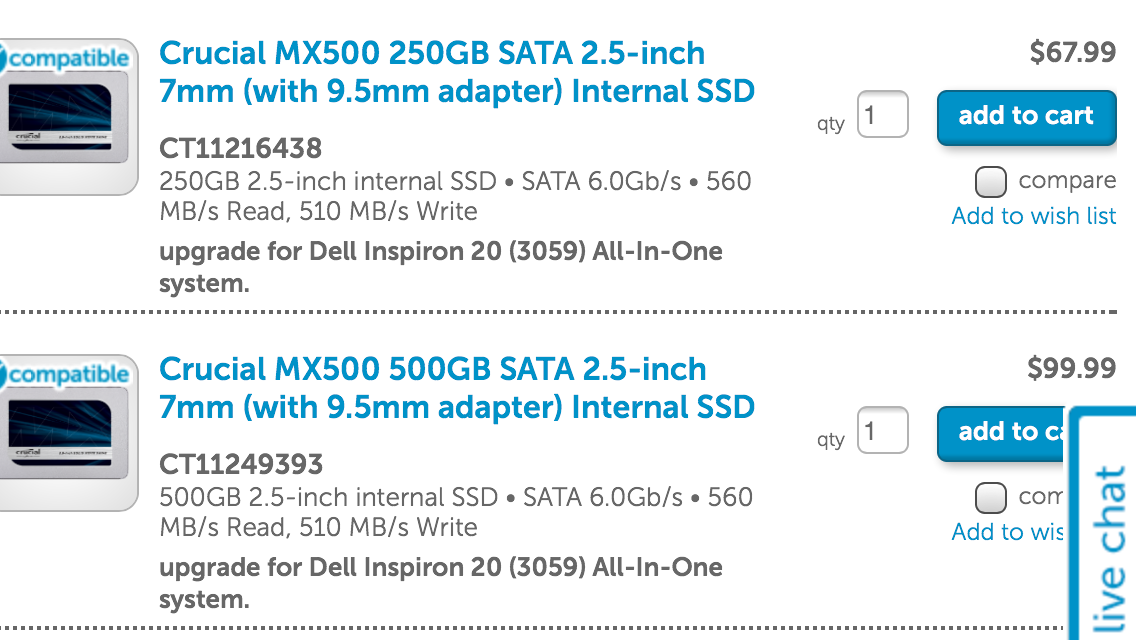The image size is (1136, 640).
Task: Click the compatible badge on the 500GB SSD
Action: pos(65,374)
